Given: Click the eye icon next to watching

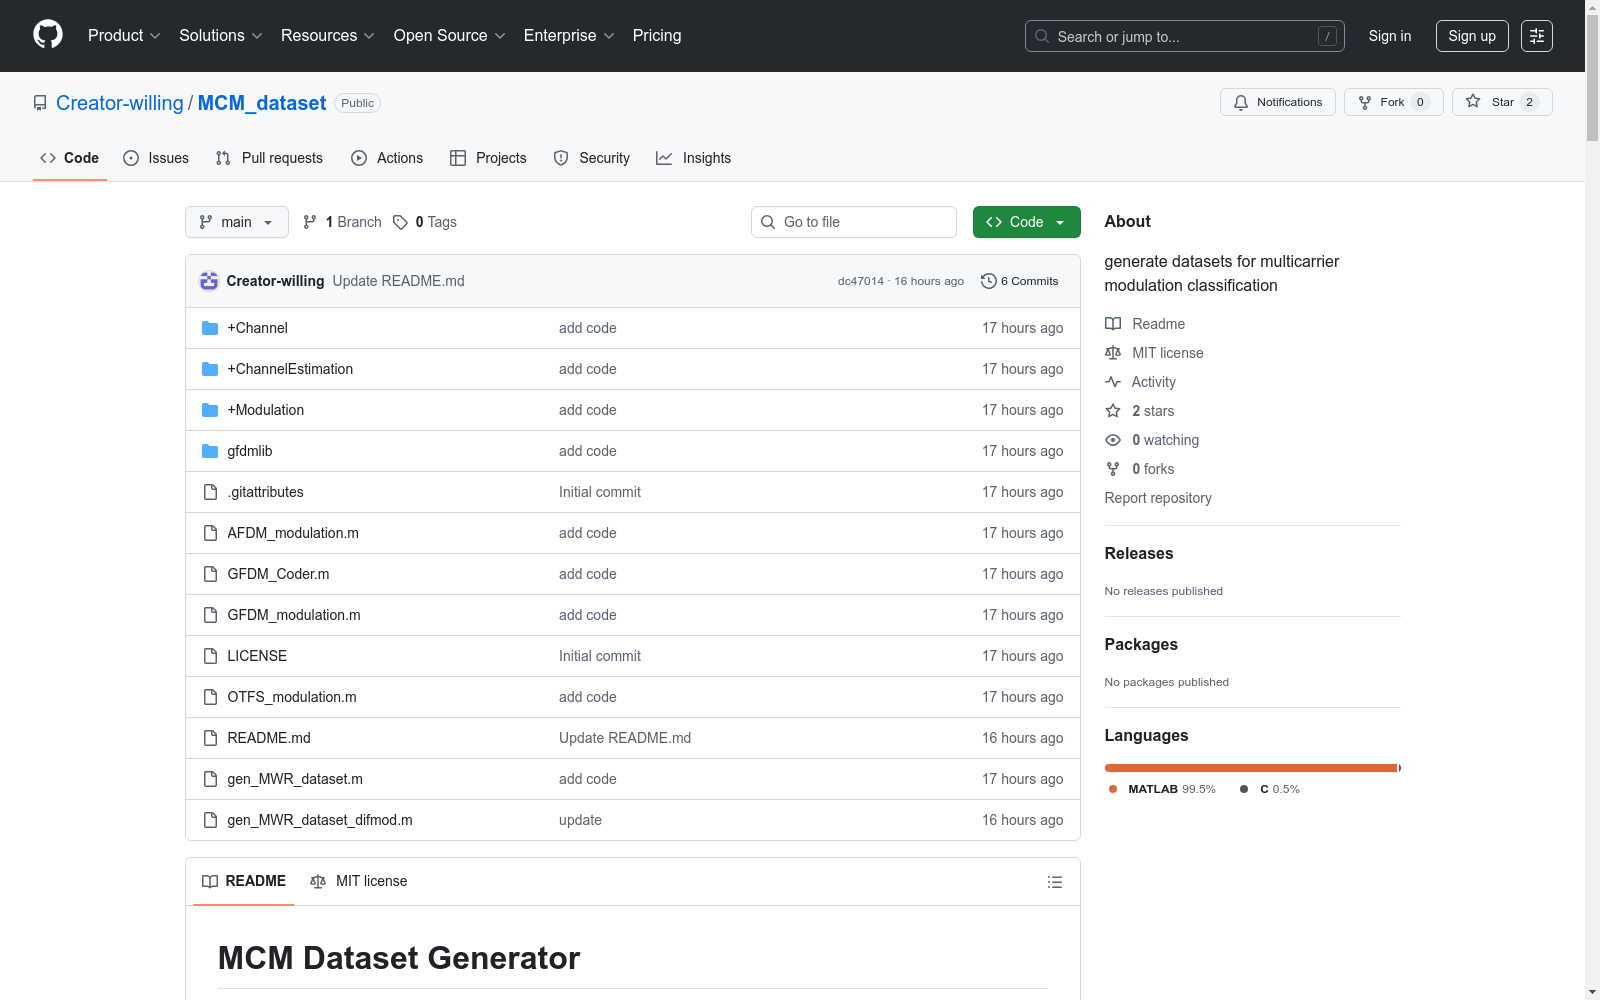Looking at the screenshot, I should (x=1113, y=440).
